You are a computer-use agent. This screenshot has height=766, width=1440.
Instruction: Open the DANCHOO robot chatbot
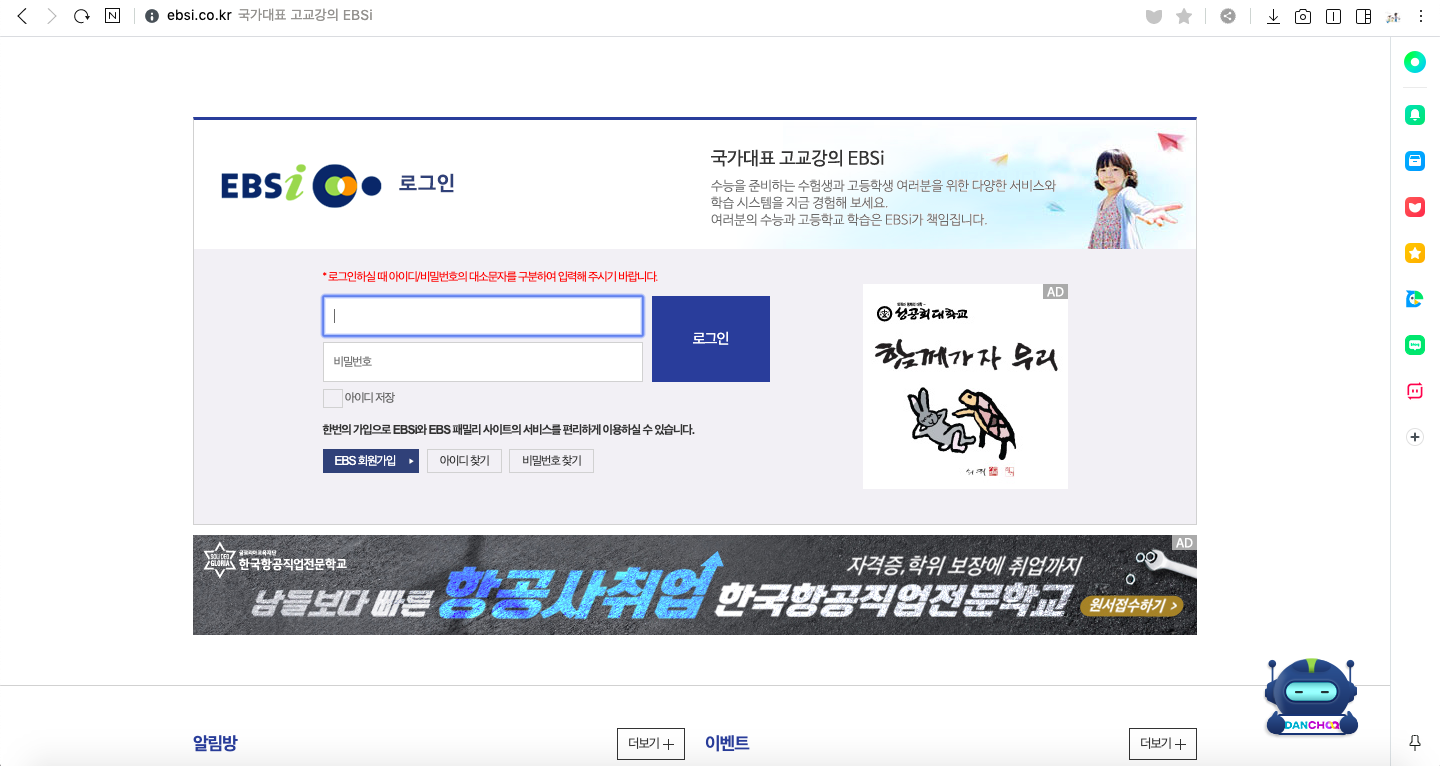click(1310, 698)
